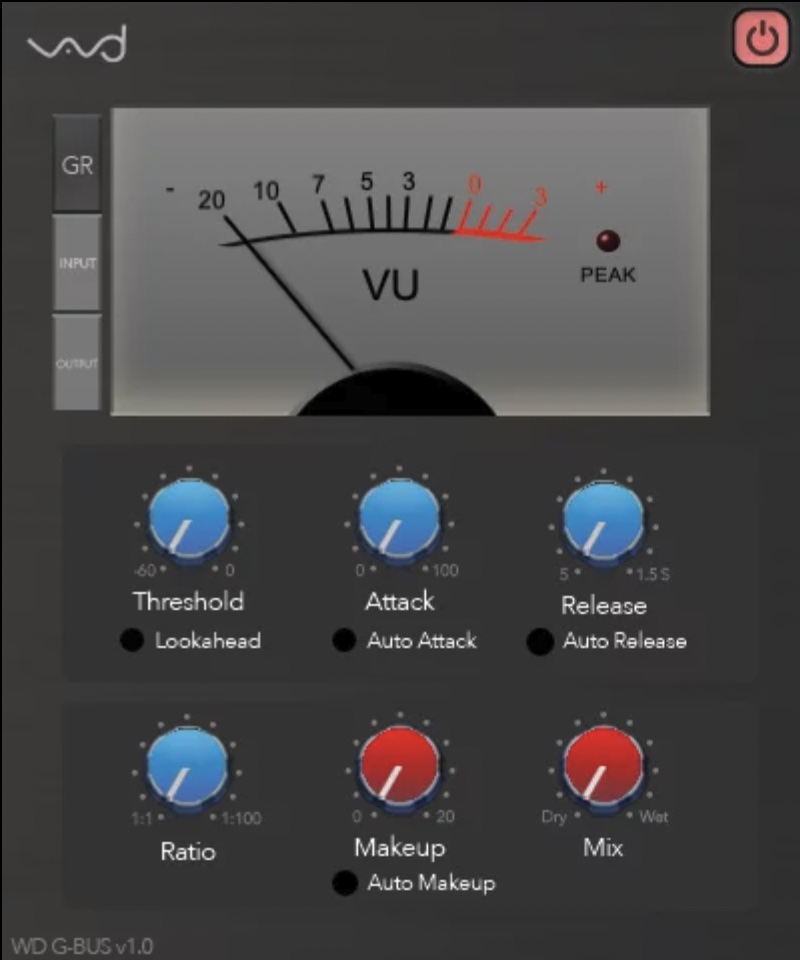This screenshot has height=960, width=800.
Task: Switch meter to GR mode
Action: click(x=77, y=165)
